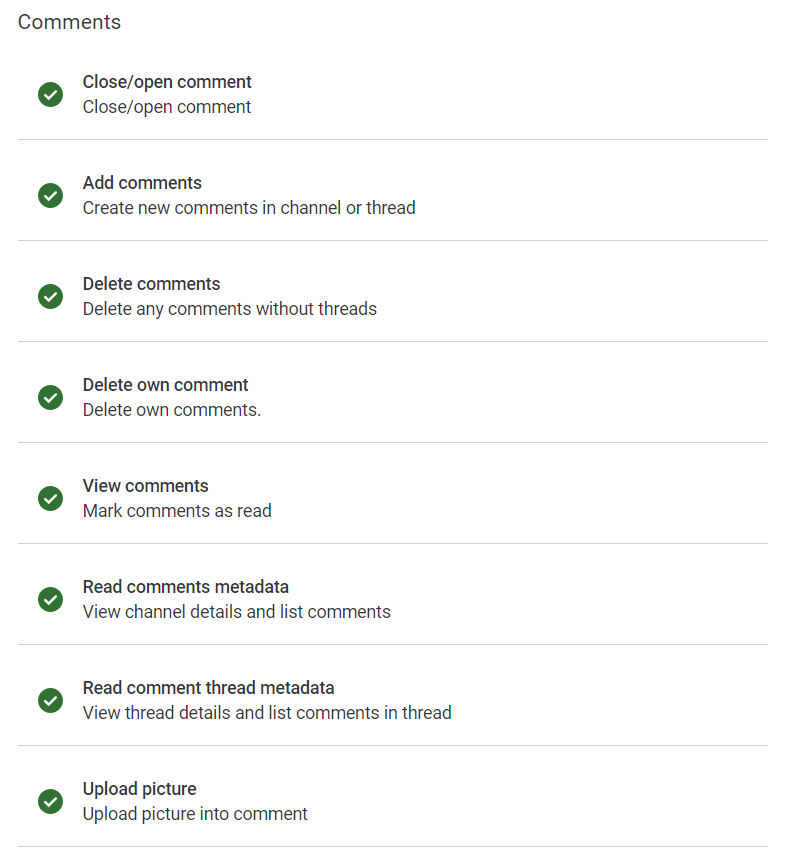
Task: Open the View comments permission details
Action: [x=145, y=486]
